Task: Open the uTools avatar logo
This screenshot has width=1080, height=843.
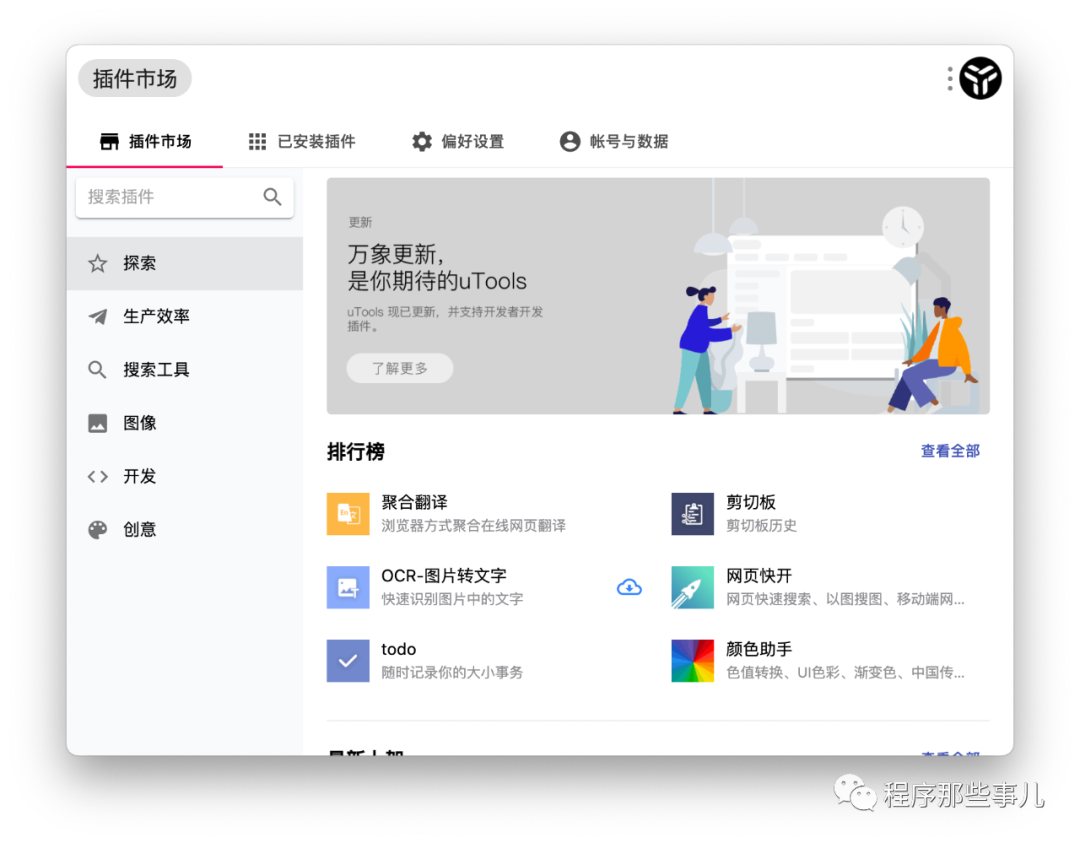Action: (980, 79)
